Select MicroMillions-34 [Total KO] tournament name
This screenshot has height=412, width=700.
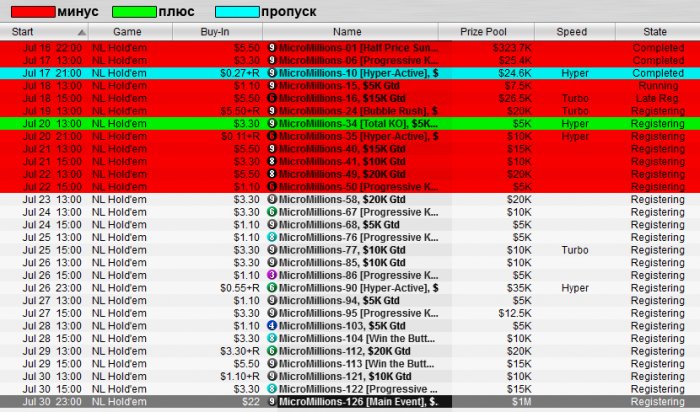point(358,124)
